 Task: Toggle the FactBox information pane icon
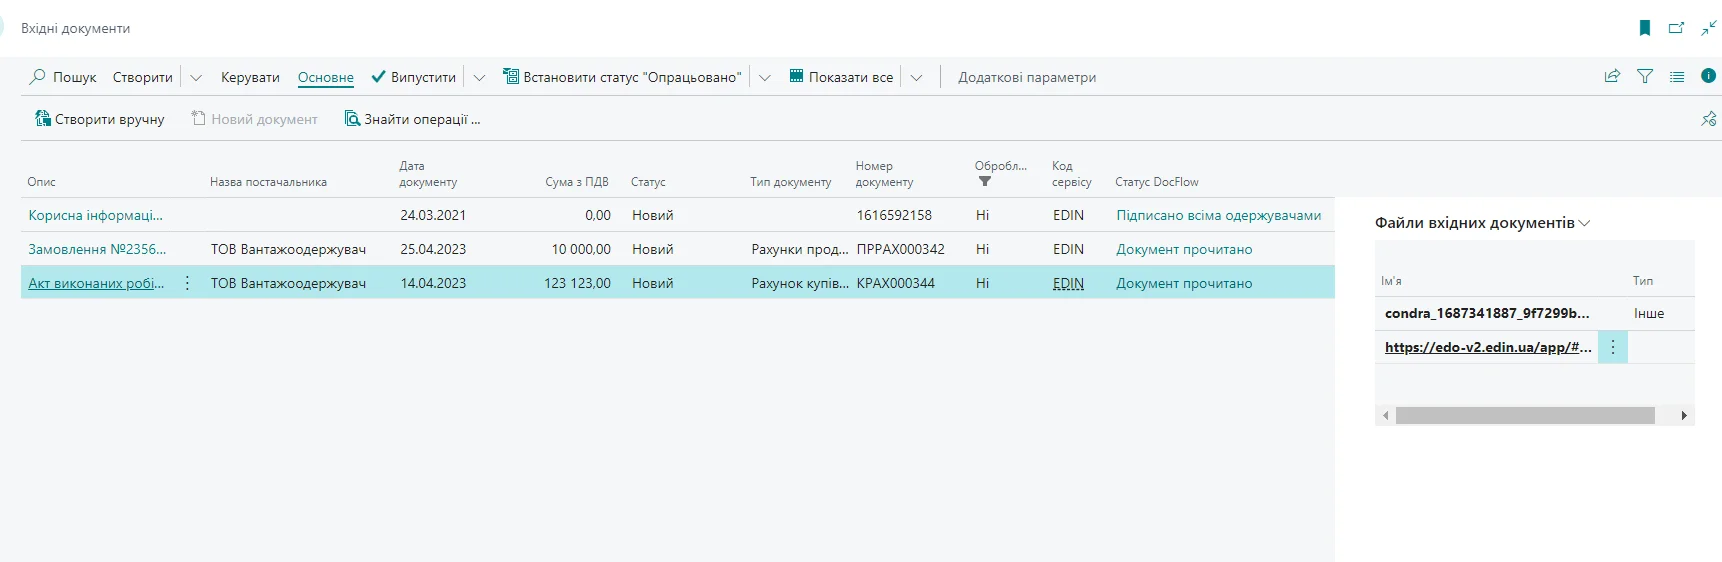pos(1708,76)
